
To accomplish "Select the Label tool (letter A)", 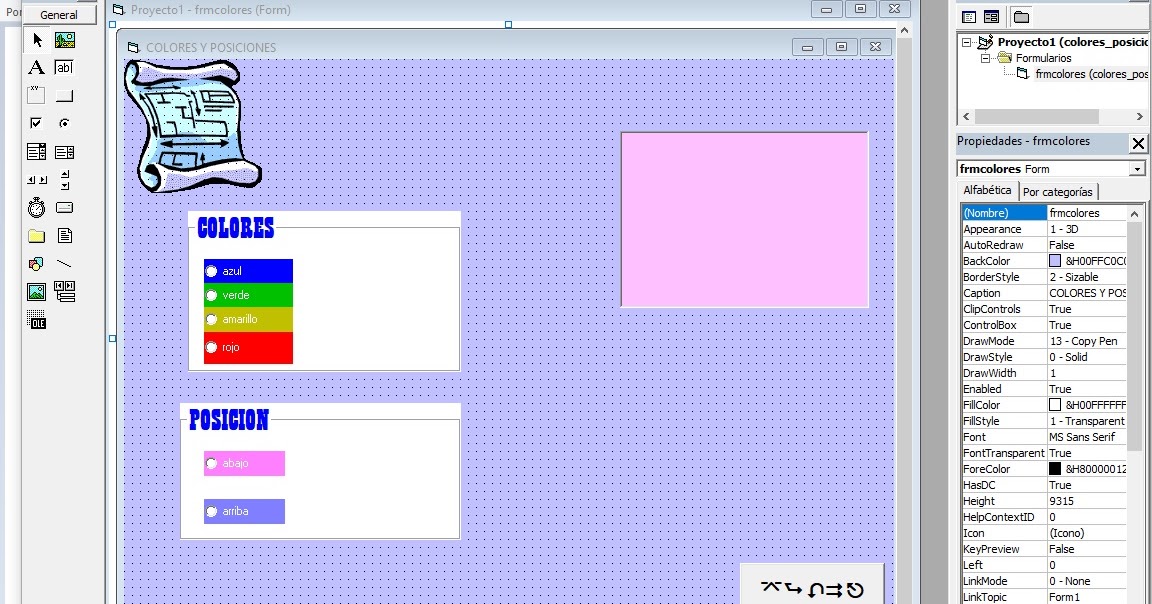I will point(35,67).
